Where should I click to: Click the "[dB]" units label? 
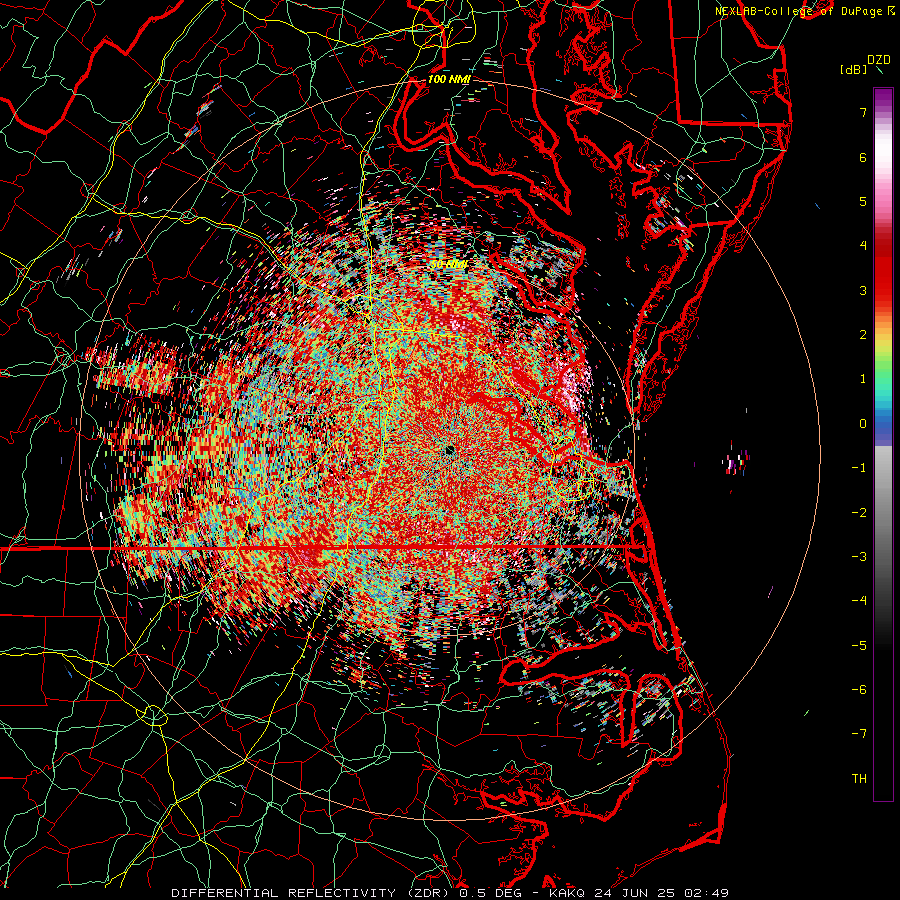tap(854, 69)
